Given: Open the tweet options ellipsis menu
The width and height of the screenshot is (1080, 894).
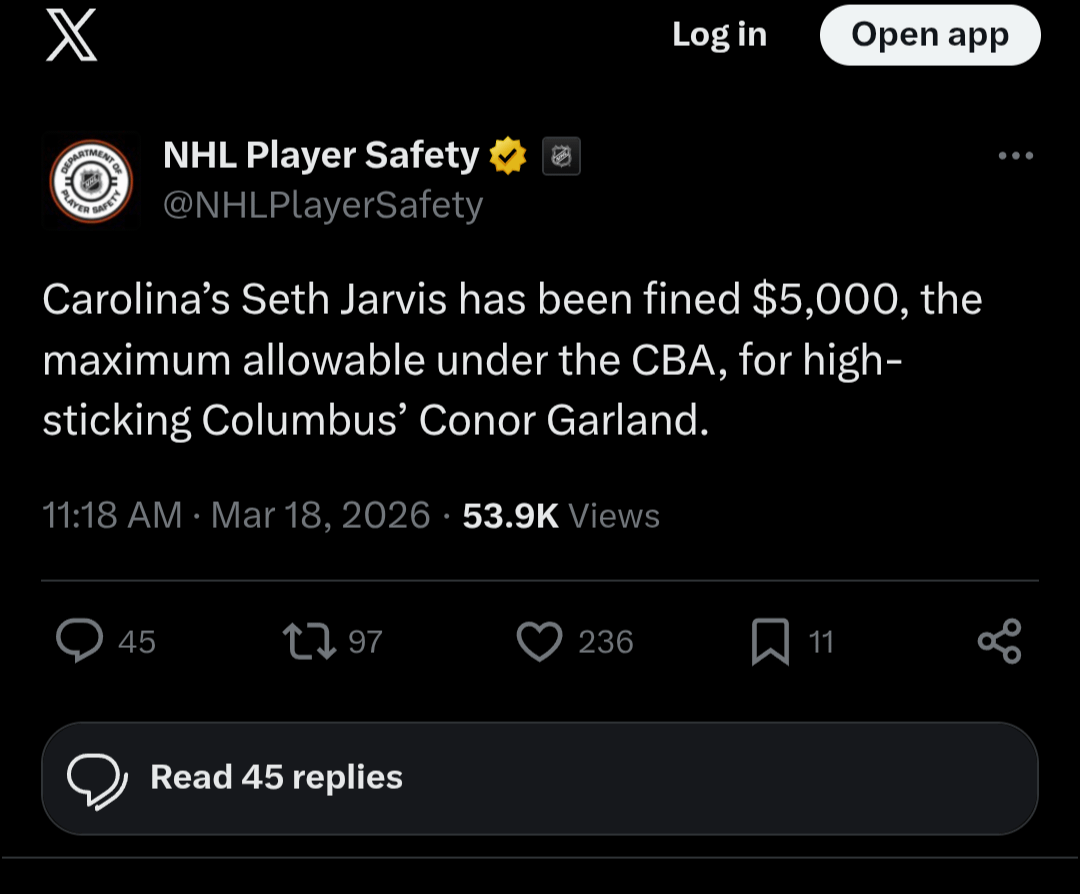Looking at the screenshot, I should pyautogui.click(x=1016, y=155).
